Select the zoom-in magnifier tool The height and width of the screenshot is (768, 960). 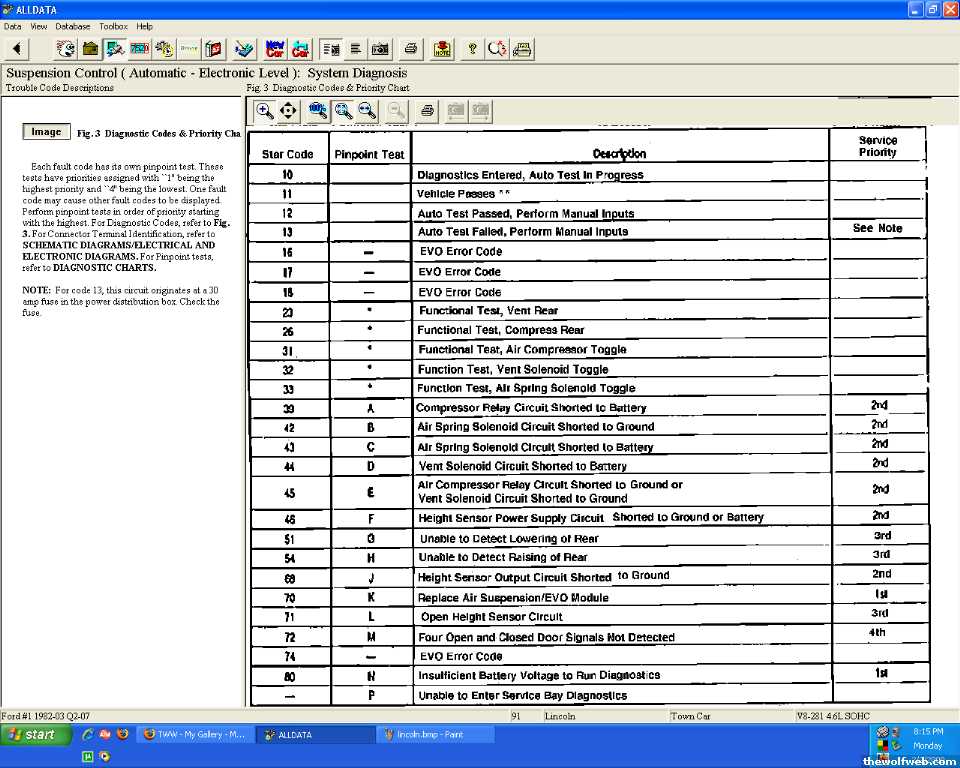click(x=264, y=111)
